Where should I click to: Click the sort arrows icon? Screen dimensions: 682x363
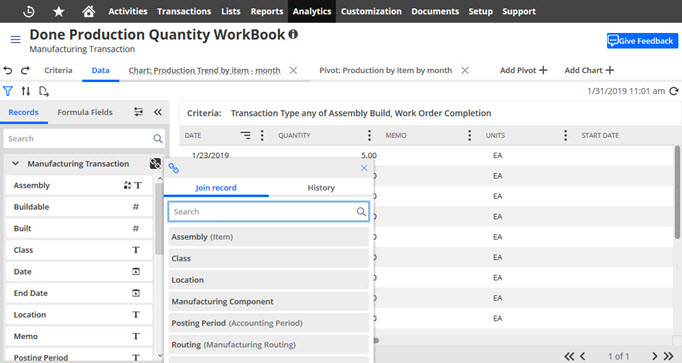coord(26,91)
